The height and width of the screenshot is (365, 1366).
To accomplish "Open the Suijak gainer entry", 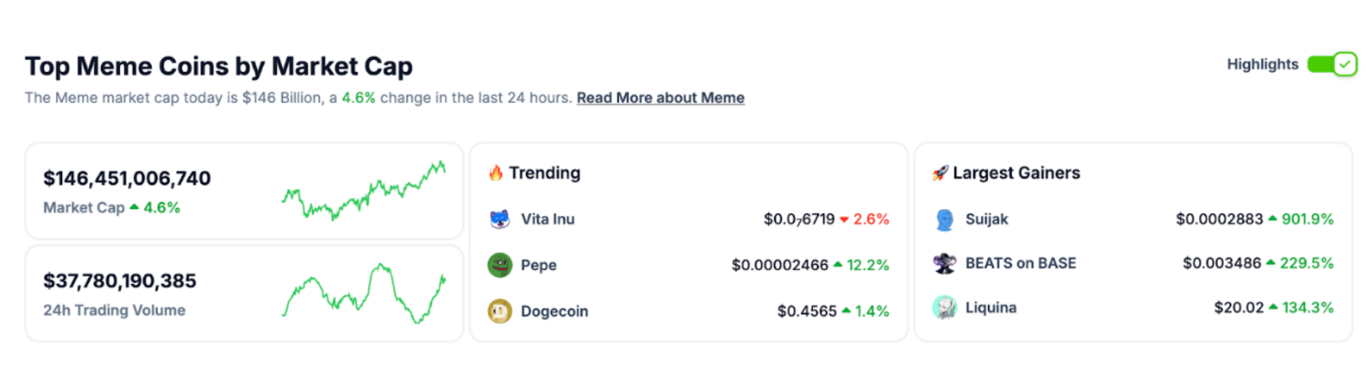I will (1133, 219).
